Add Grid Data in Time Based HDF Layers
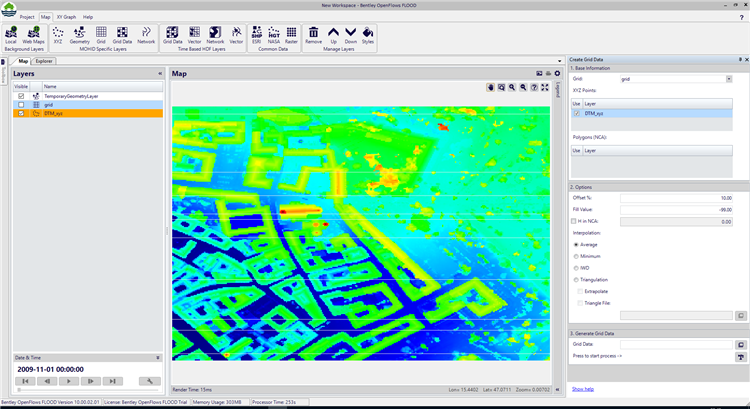Screen dimensions: 750x409 (172, 35)
